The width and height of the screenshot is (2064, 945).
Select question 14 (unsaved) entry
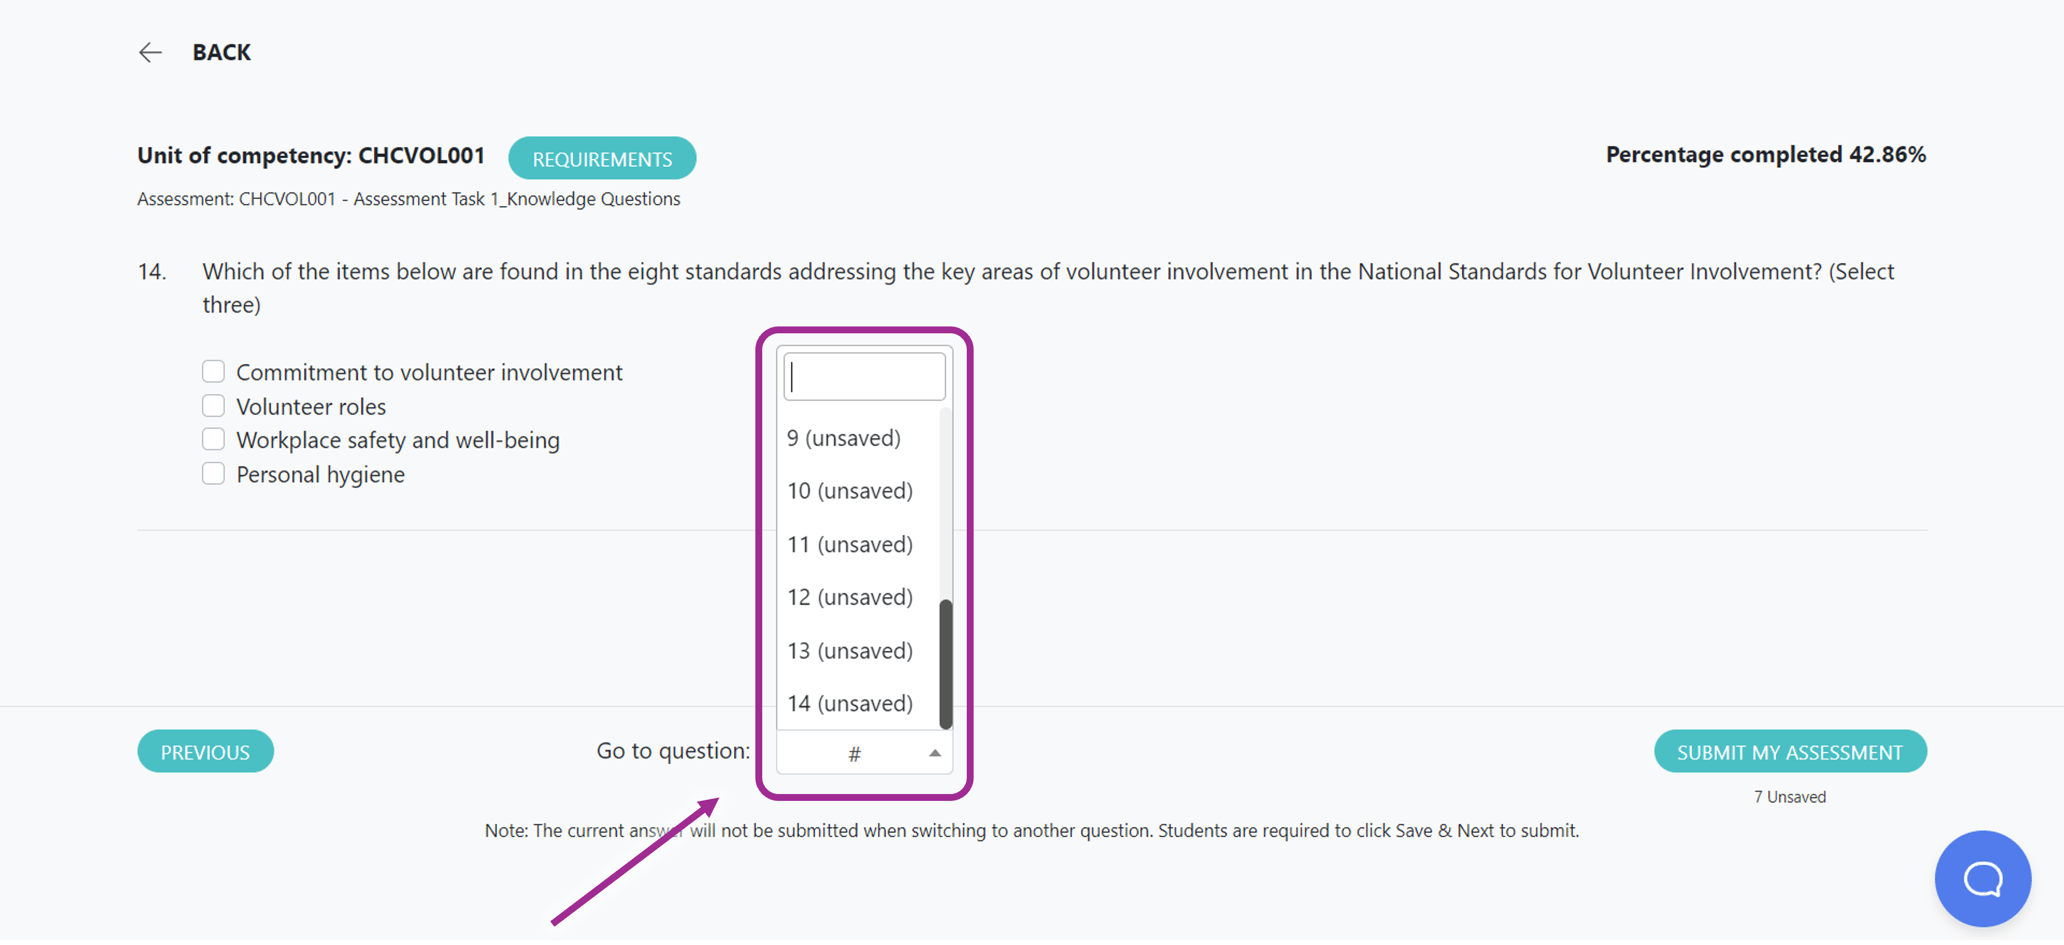point(849,703)
